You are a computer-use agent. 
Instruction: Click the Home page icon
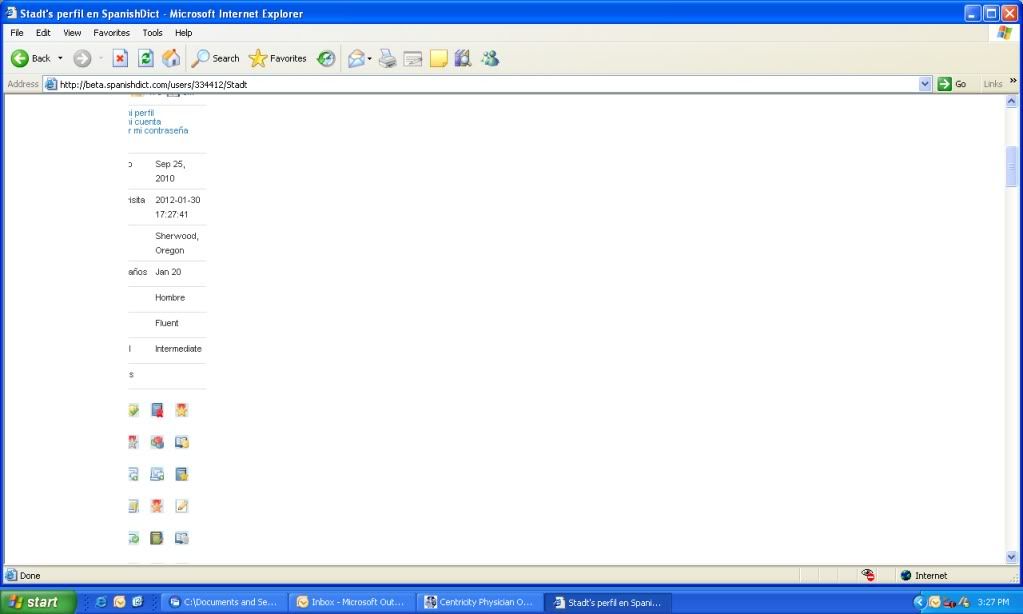170,58
